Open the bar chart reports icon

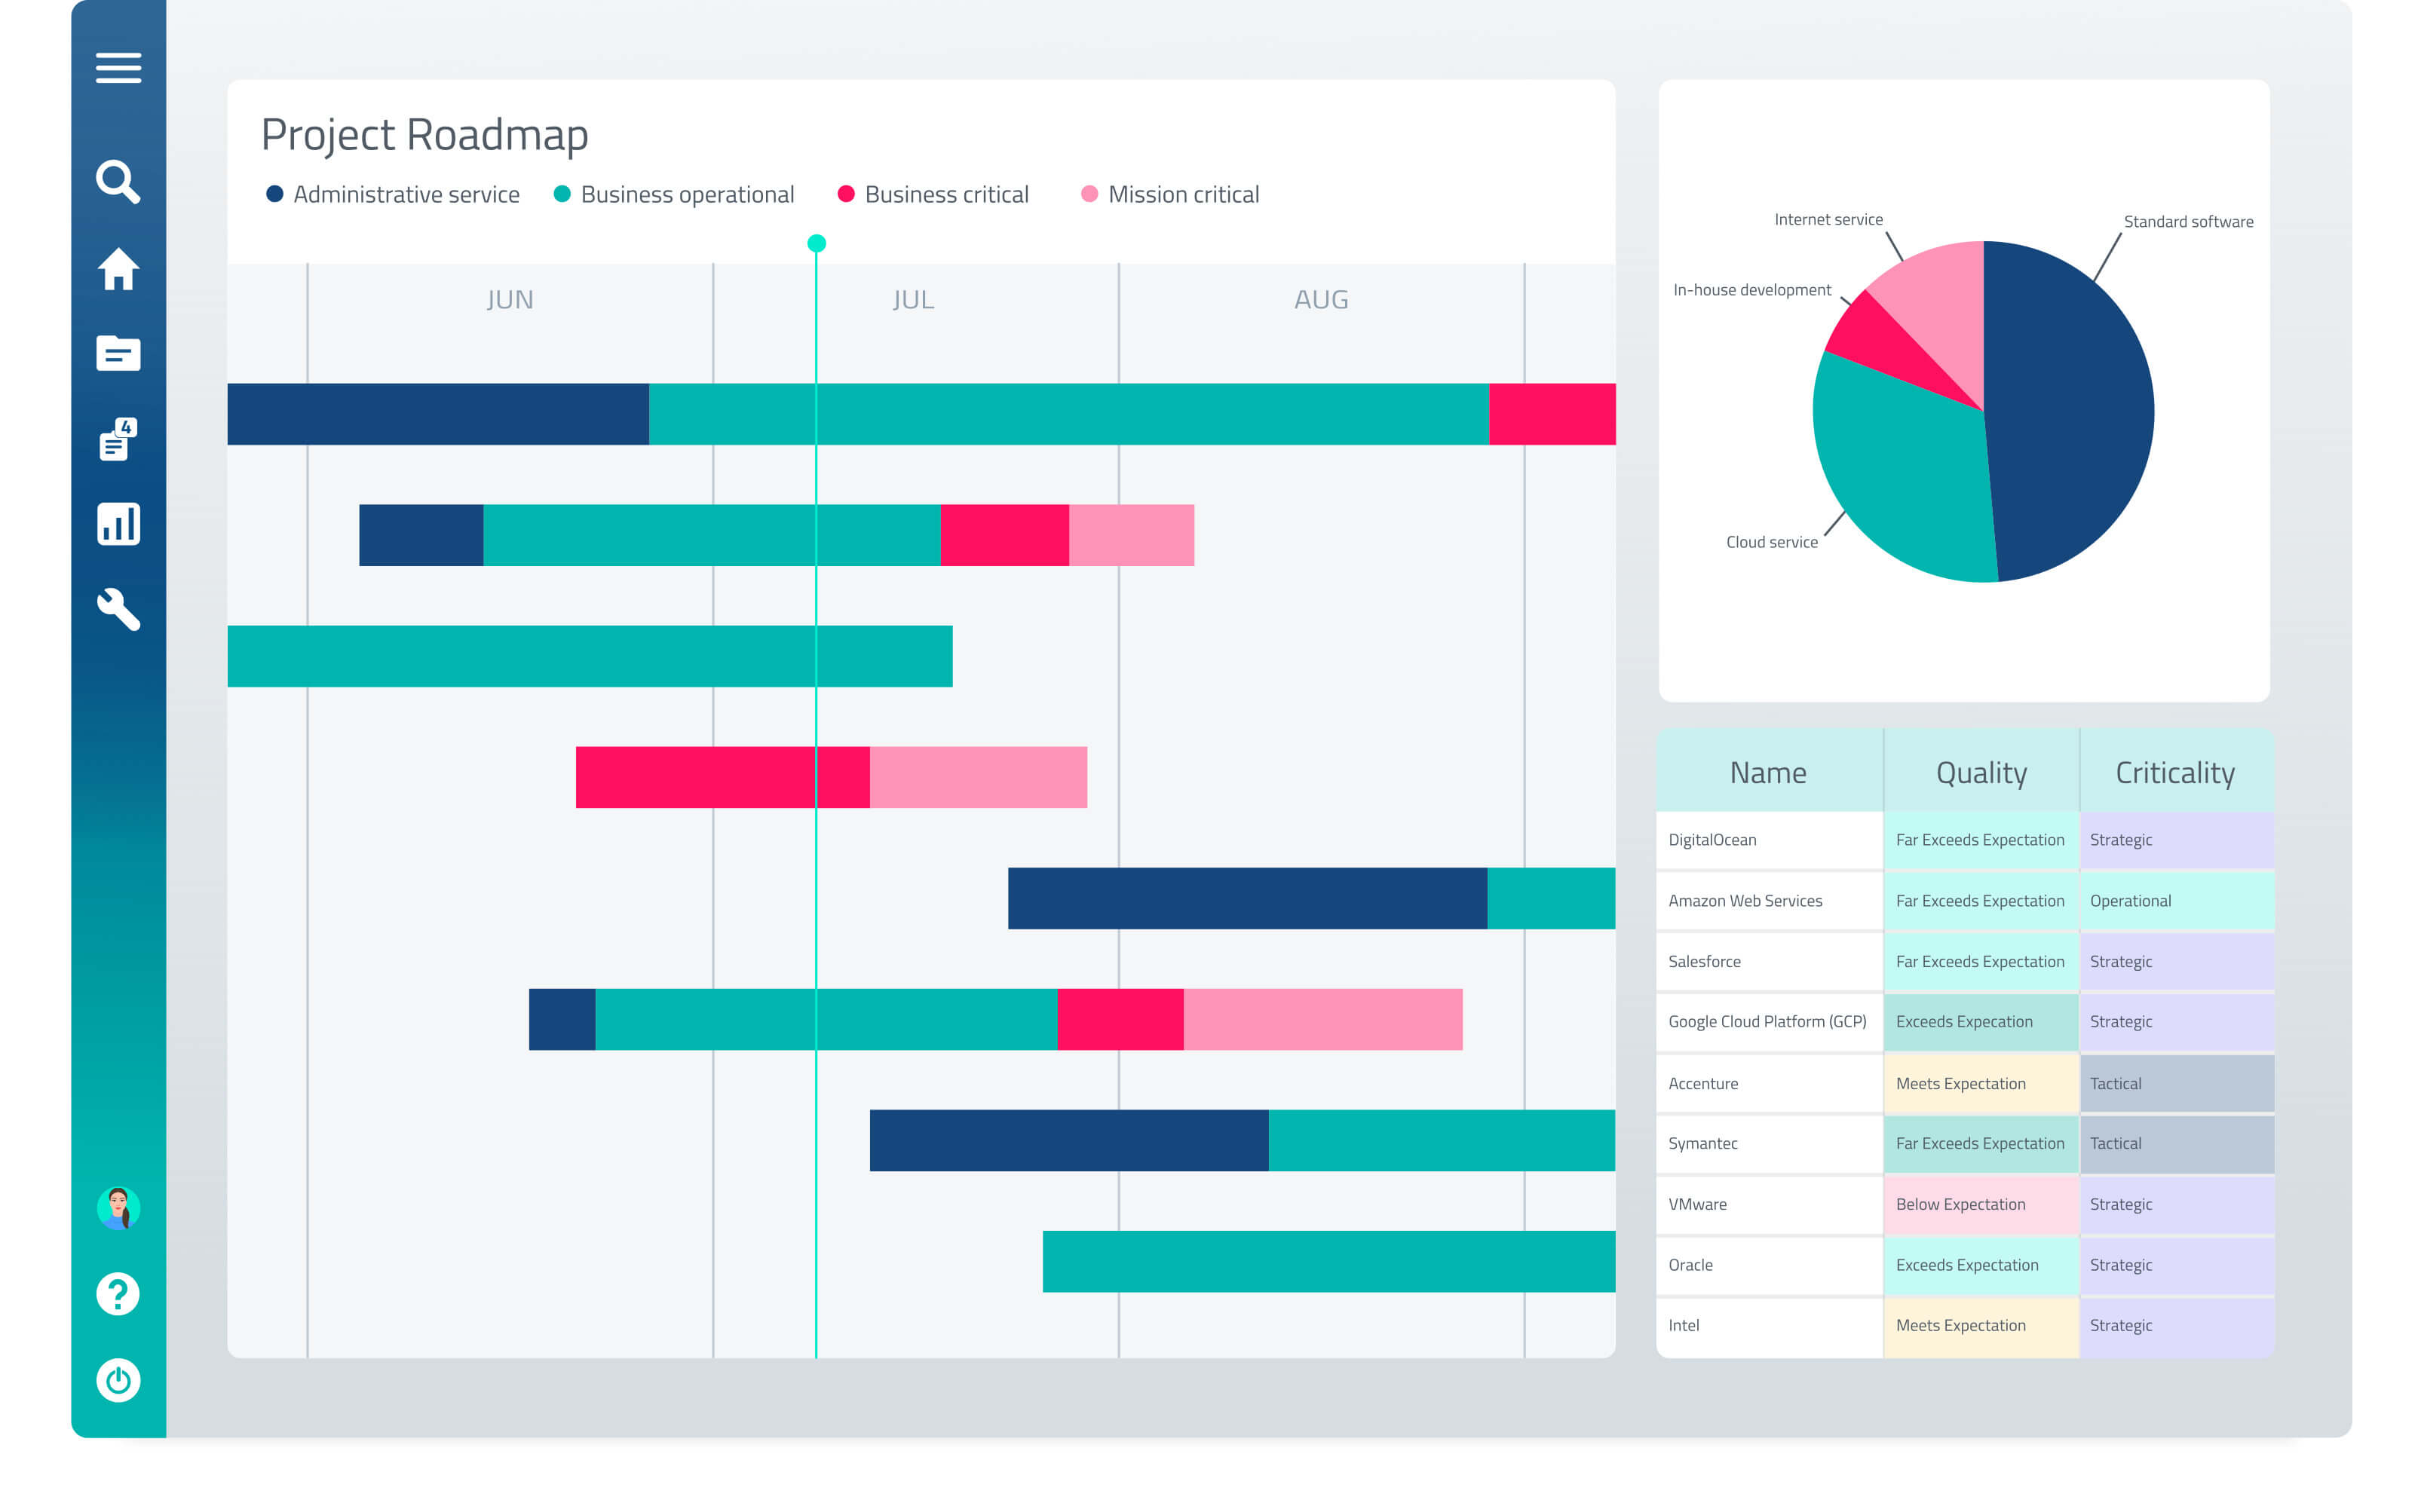click(x=118, y=524)
